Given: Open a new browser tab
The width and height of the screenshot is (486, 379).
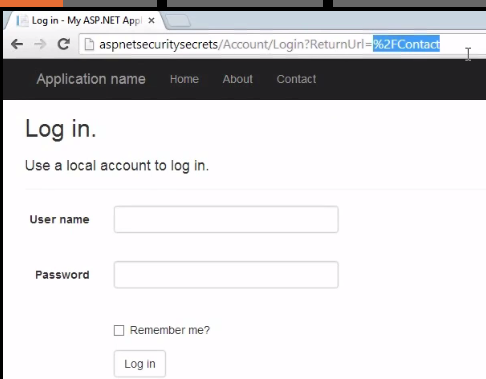Looking at the screenshot, I should coord(178,21).
